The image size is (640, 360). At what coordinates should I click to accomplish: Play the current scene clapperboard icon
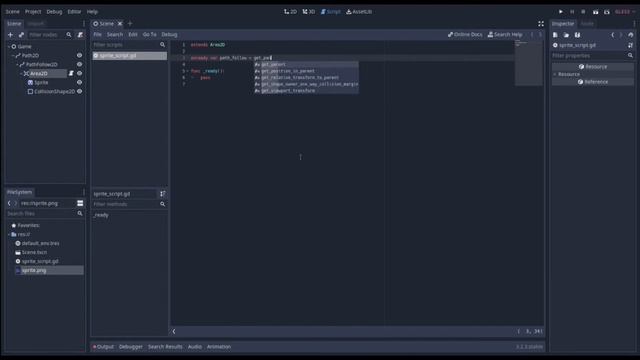coord(596,12)
